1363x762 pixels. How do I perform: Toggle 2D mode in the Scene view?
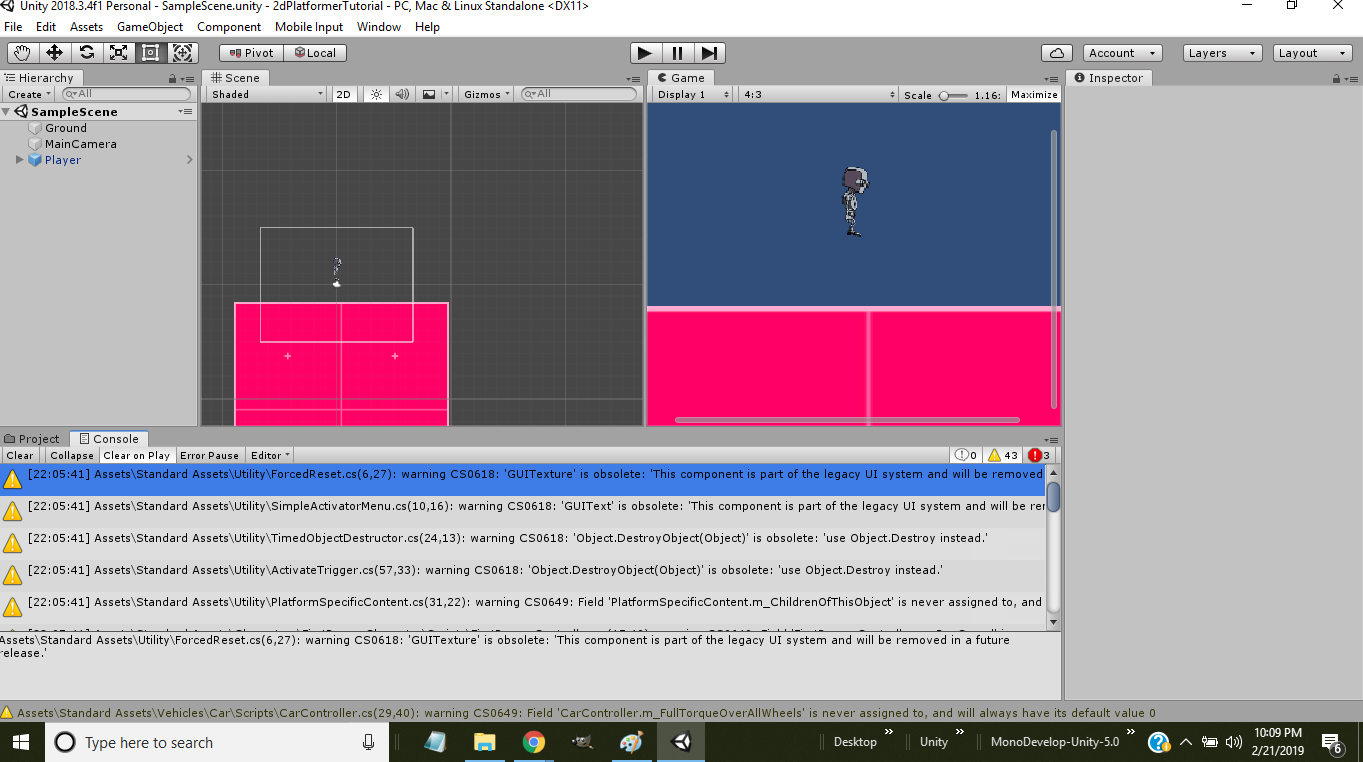coord(343,93)
